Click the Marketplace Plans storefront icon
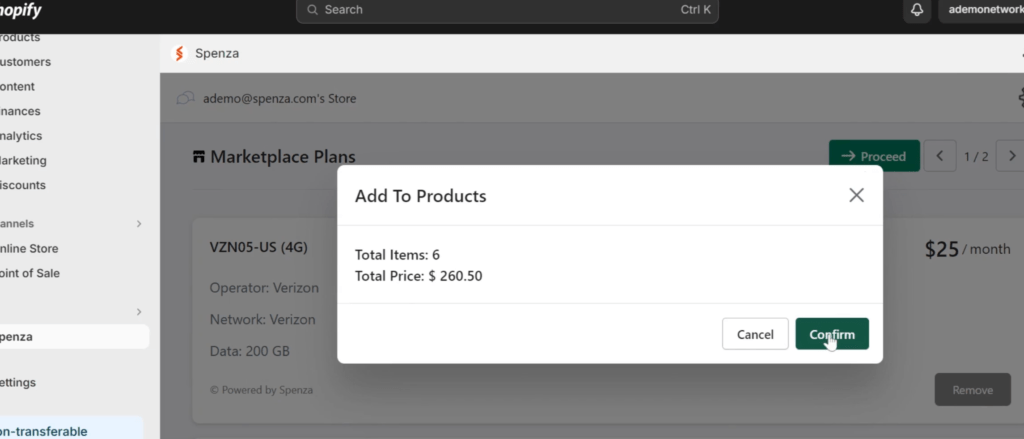 [199, 157]
